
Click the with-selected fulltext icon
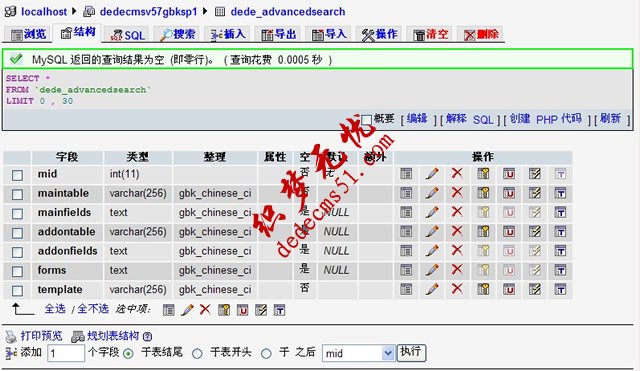pyautogui.click(x=279, y=310)
